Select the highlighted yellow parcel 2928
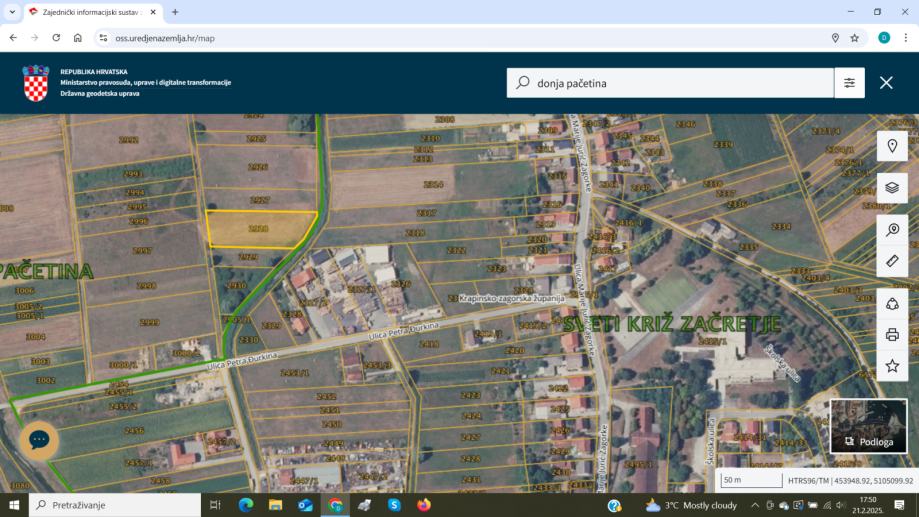 pyautogui.click(x=258, y=229)
